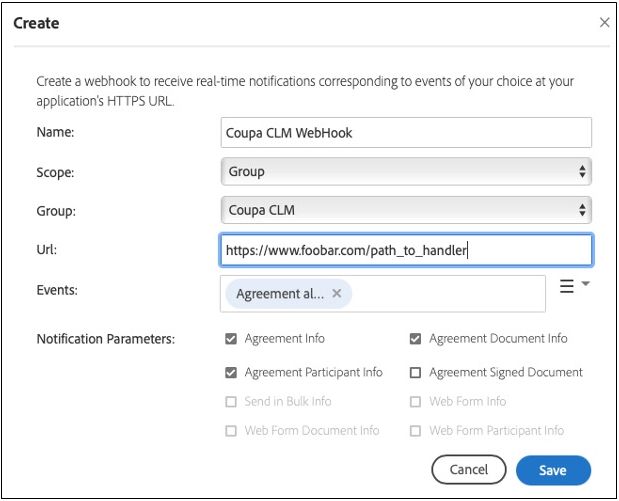
Task: Toggle the Web Form Info checkbox
Action: click(415, 402)
